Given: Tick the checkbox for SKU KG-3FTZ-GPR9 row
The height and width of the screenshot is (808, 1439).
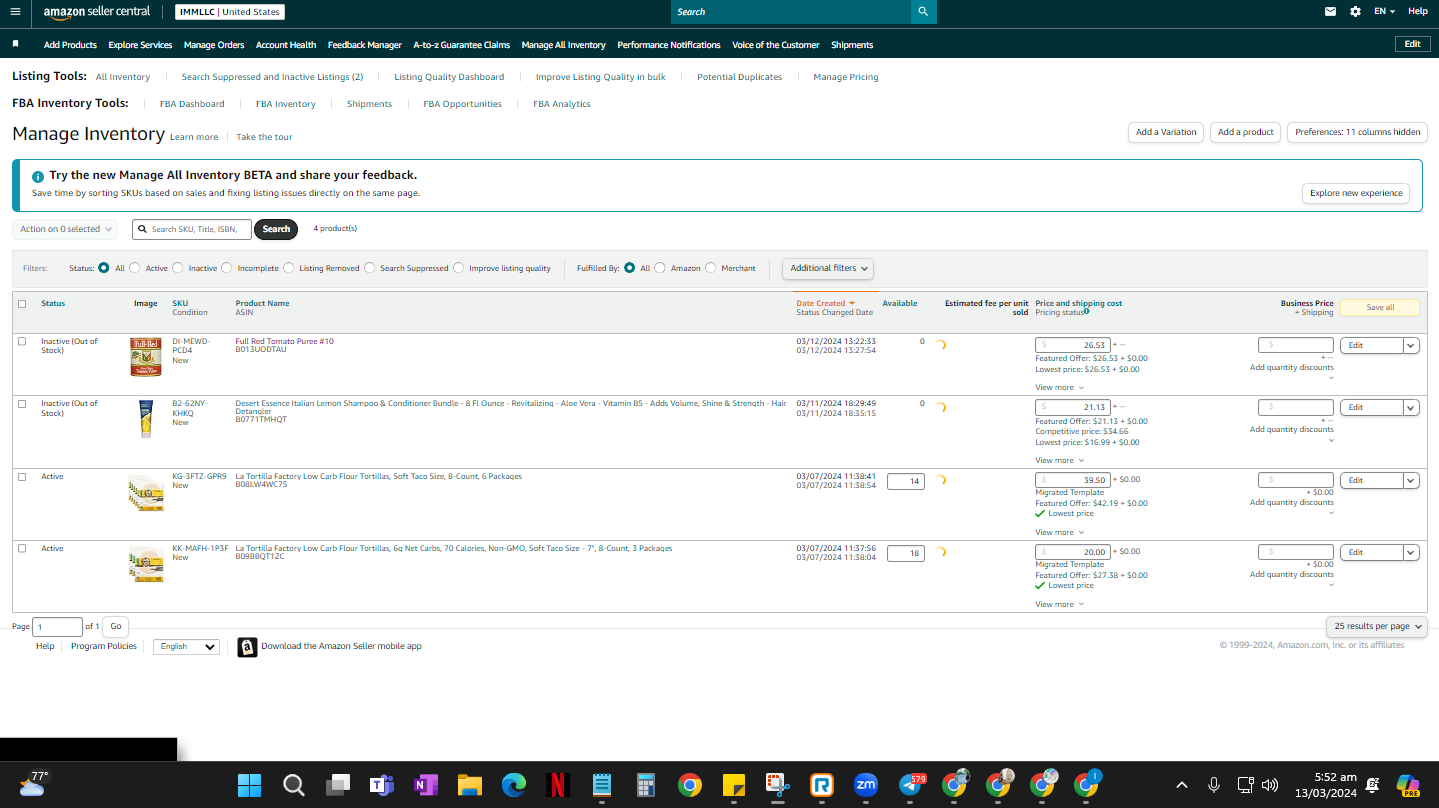Looking at the screenshot, I should [x=22, y=477].
